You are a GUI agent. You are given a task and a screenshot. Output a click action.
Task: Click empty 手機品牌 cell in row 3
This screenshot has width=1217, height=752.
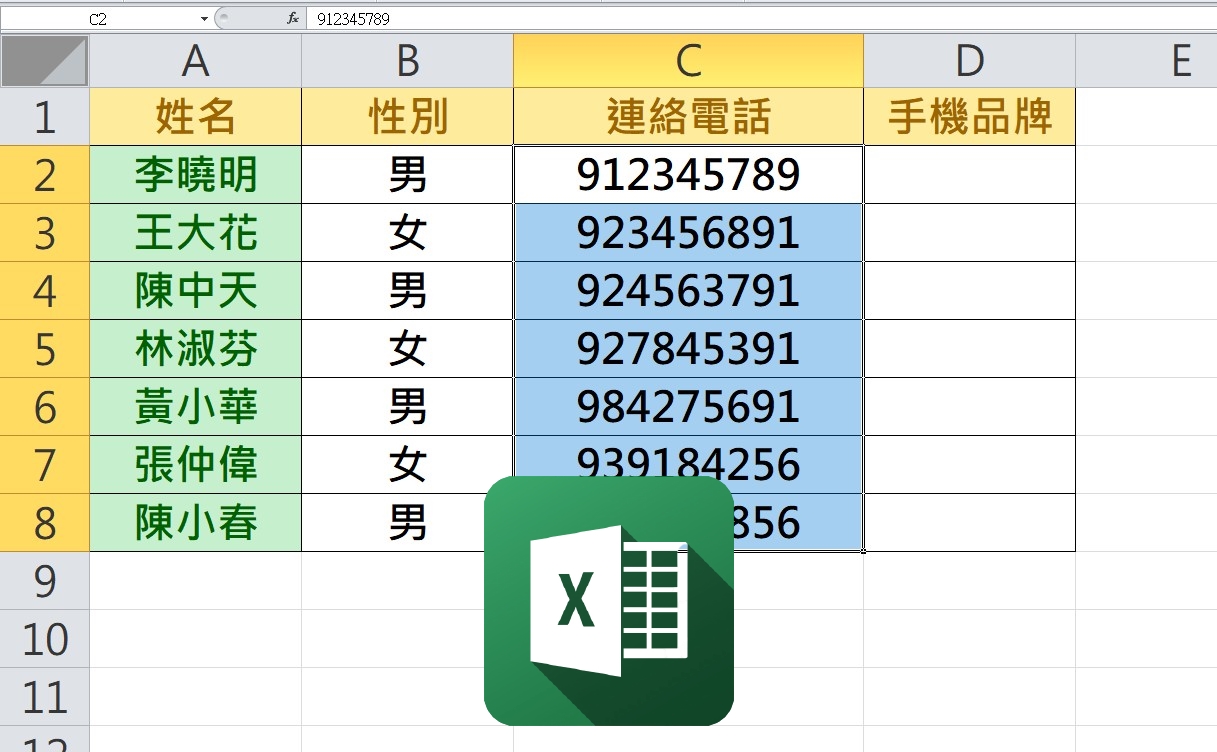[x=970, y=233]
